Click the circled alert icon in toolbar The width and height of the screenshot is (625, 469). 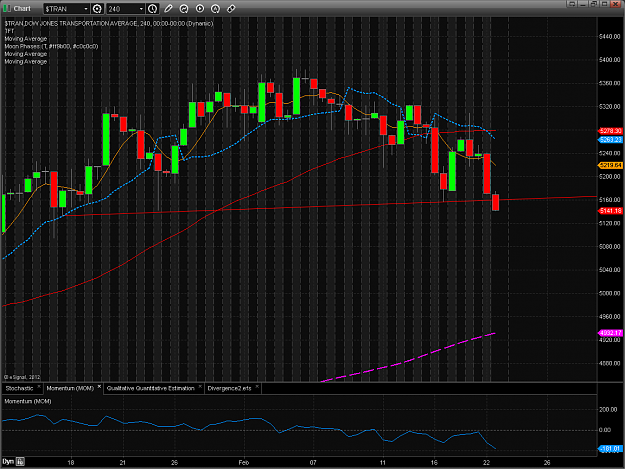215,9
